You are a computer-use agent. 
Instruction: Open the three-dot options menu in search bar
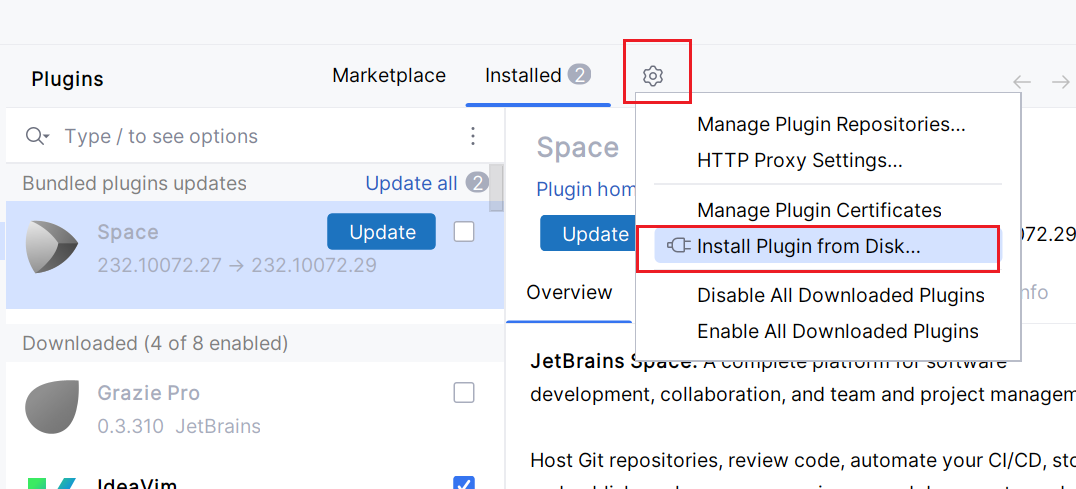coord(472,136)
